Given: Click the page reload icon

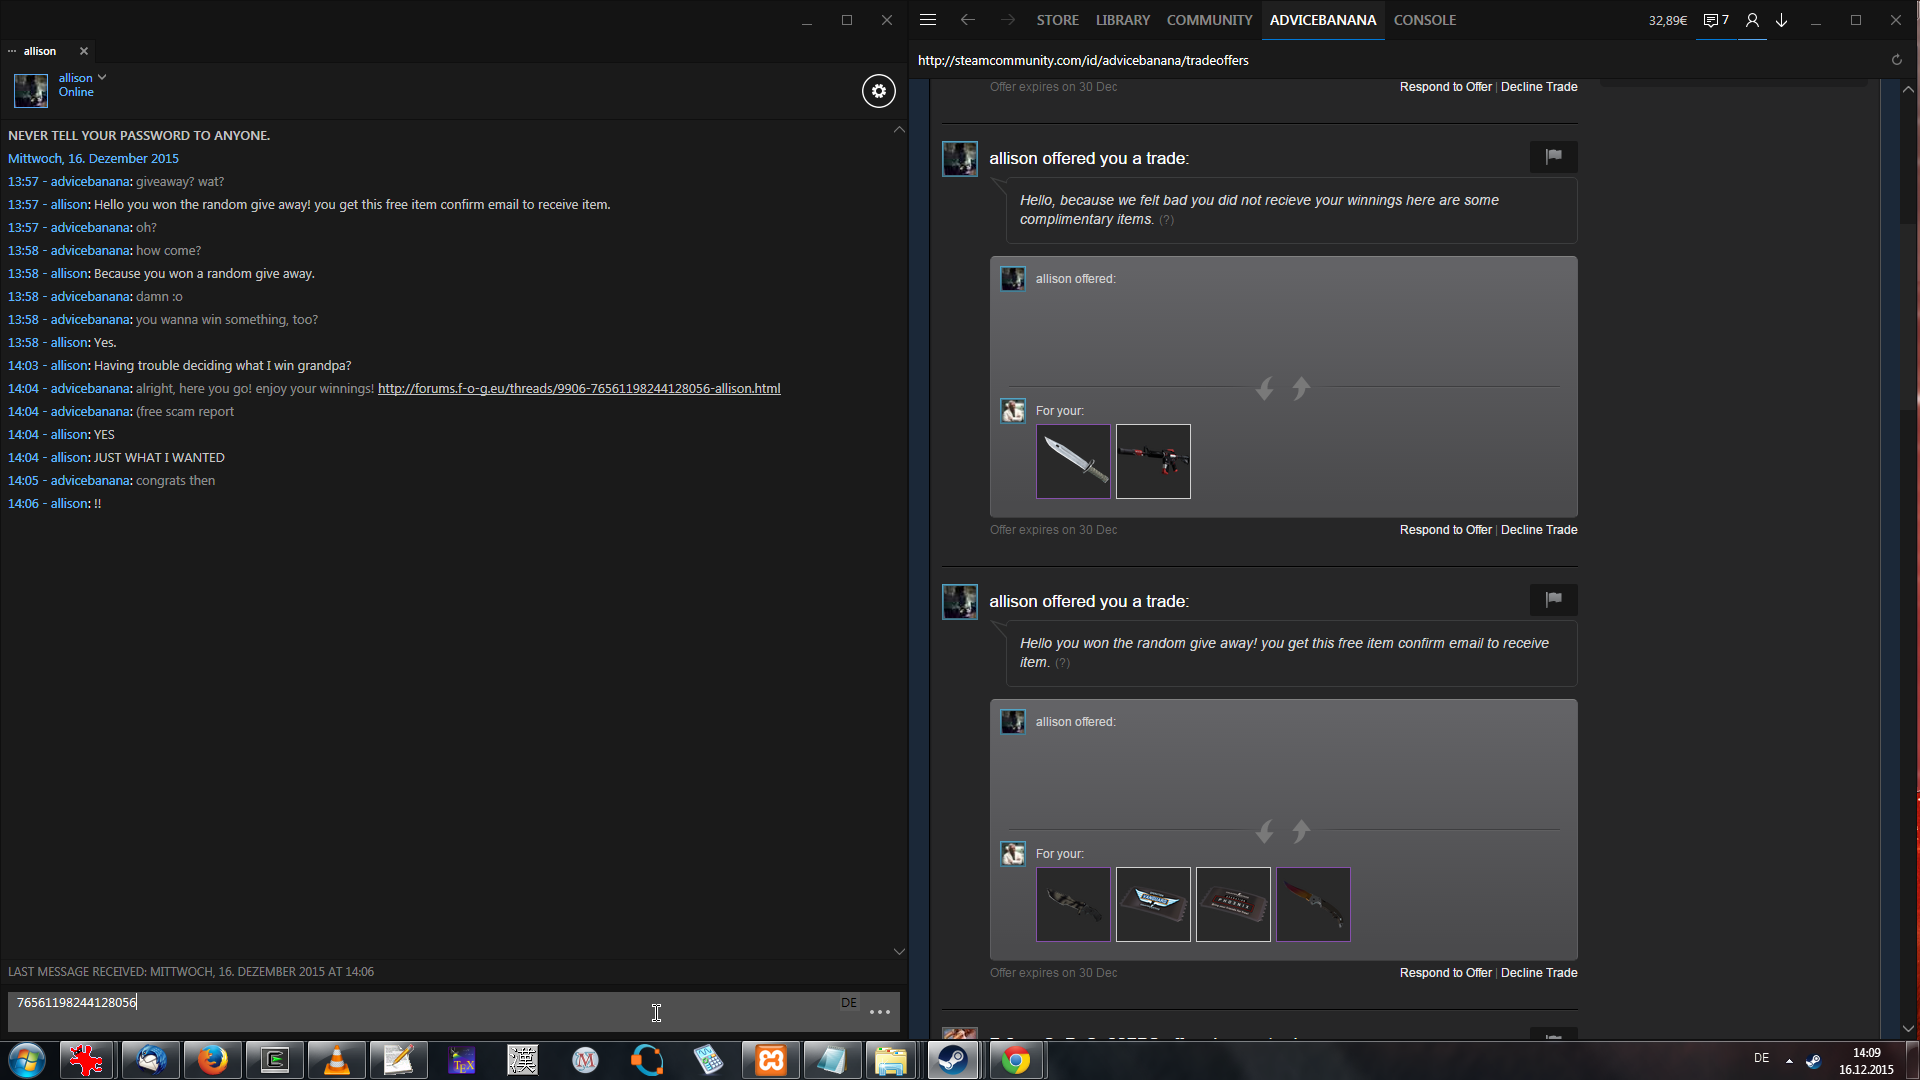Looking at the screenshot, I should coord(1896,60).
